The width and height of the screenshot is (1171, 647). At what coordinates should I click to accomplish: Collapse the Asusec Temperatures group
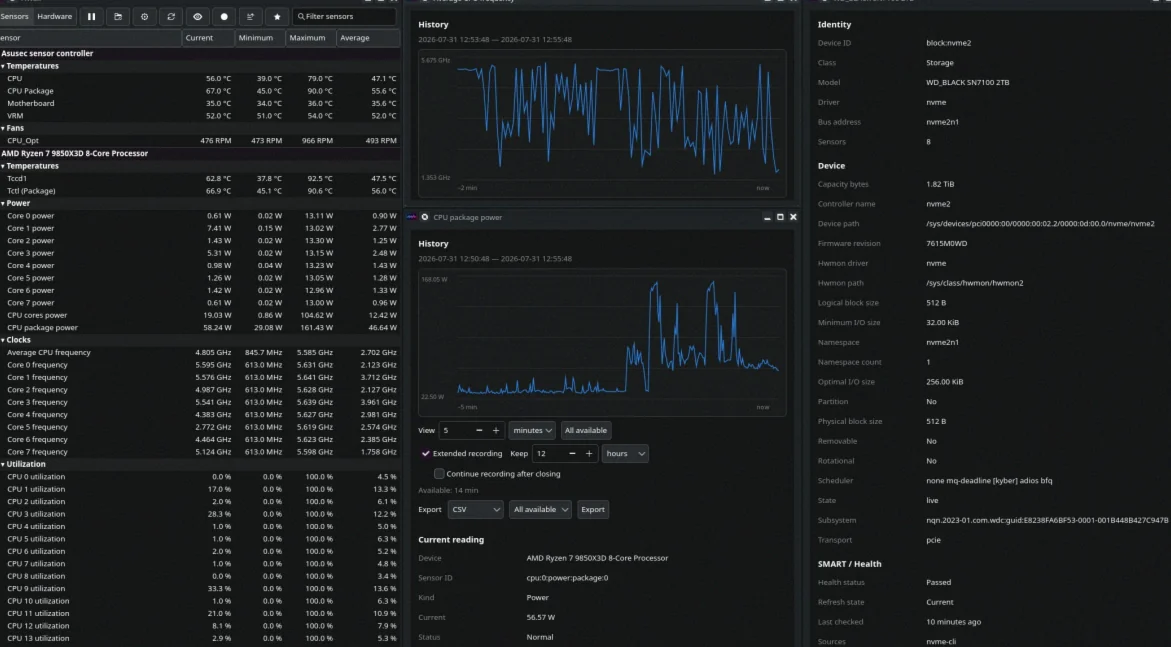[x=3, y=66]
